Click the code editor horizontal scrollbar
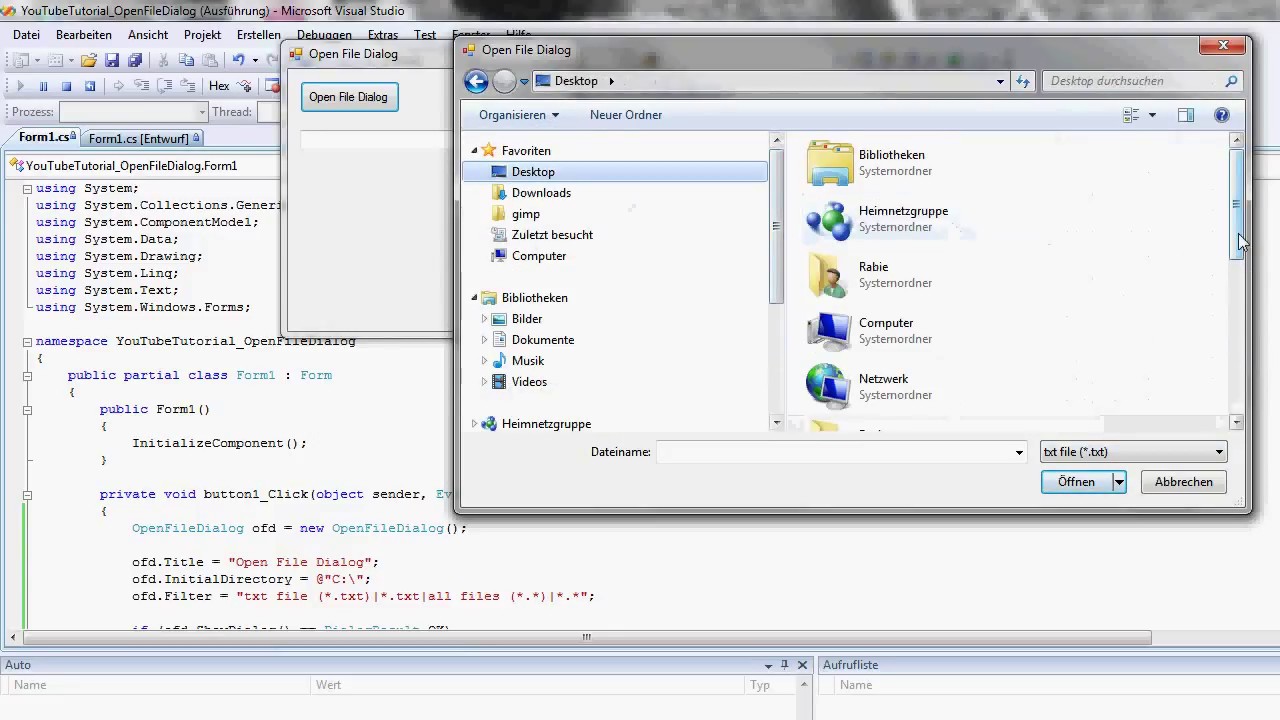The width and height of the screenshot is (1280, 720). pyautogui.click(x=586, y=637)
